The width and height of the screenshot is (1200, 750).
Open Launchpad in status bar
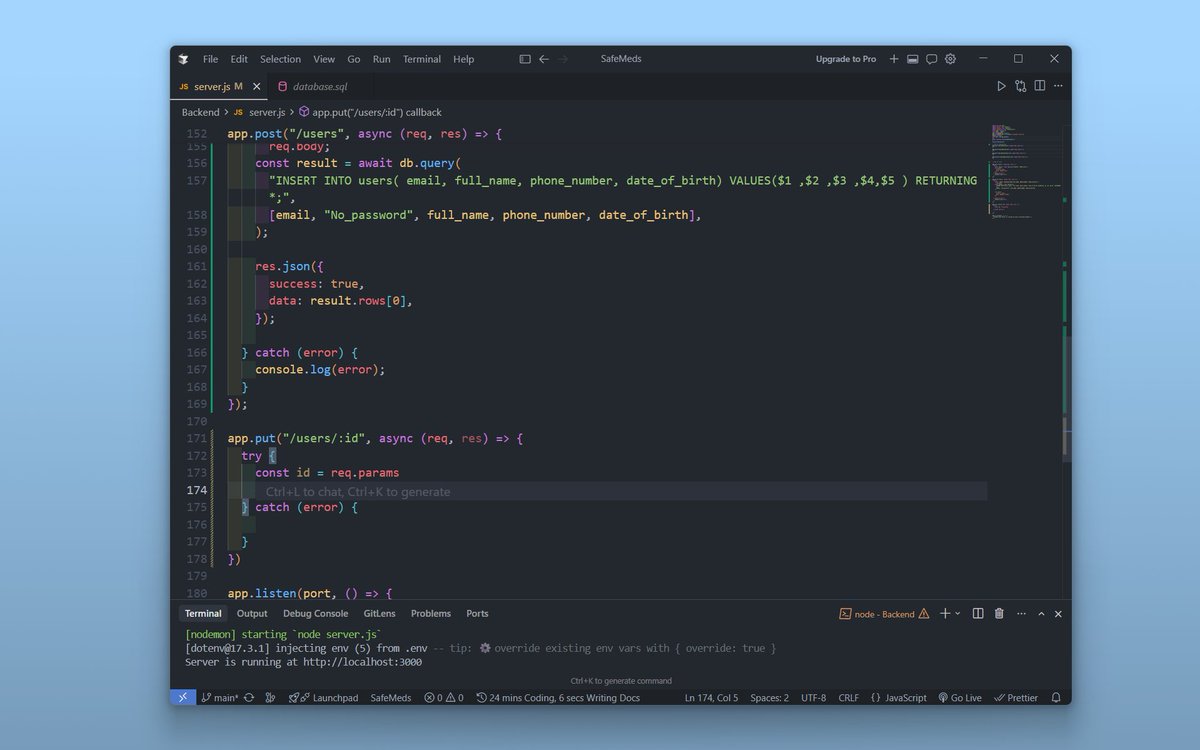click(x=323, y=697)
